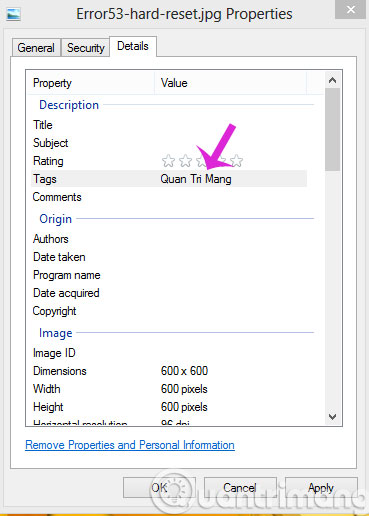Click the Image section heading

pyautogui.click(x=56, y=333)
